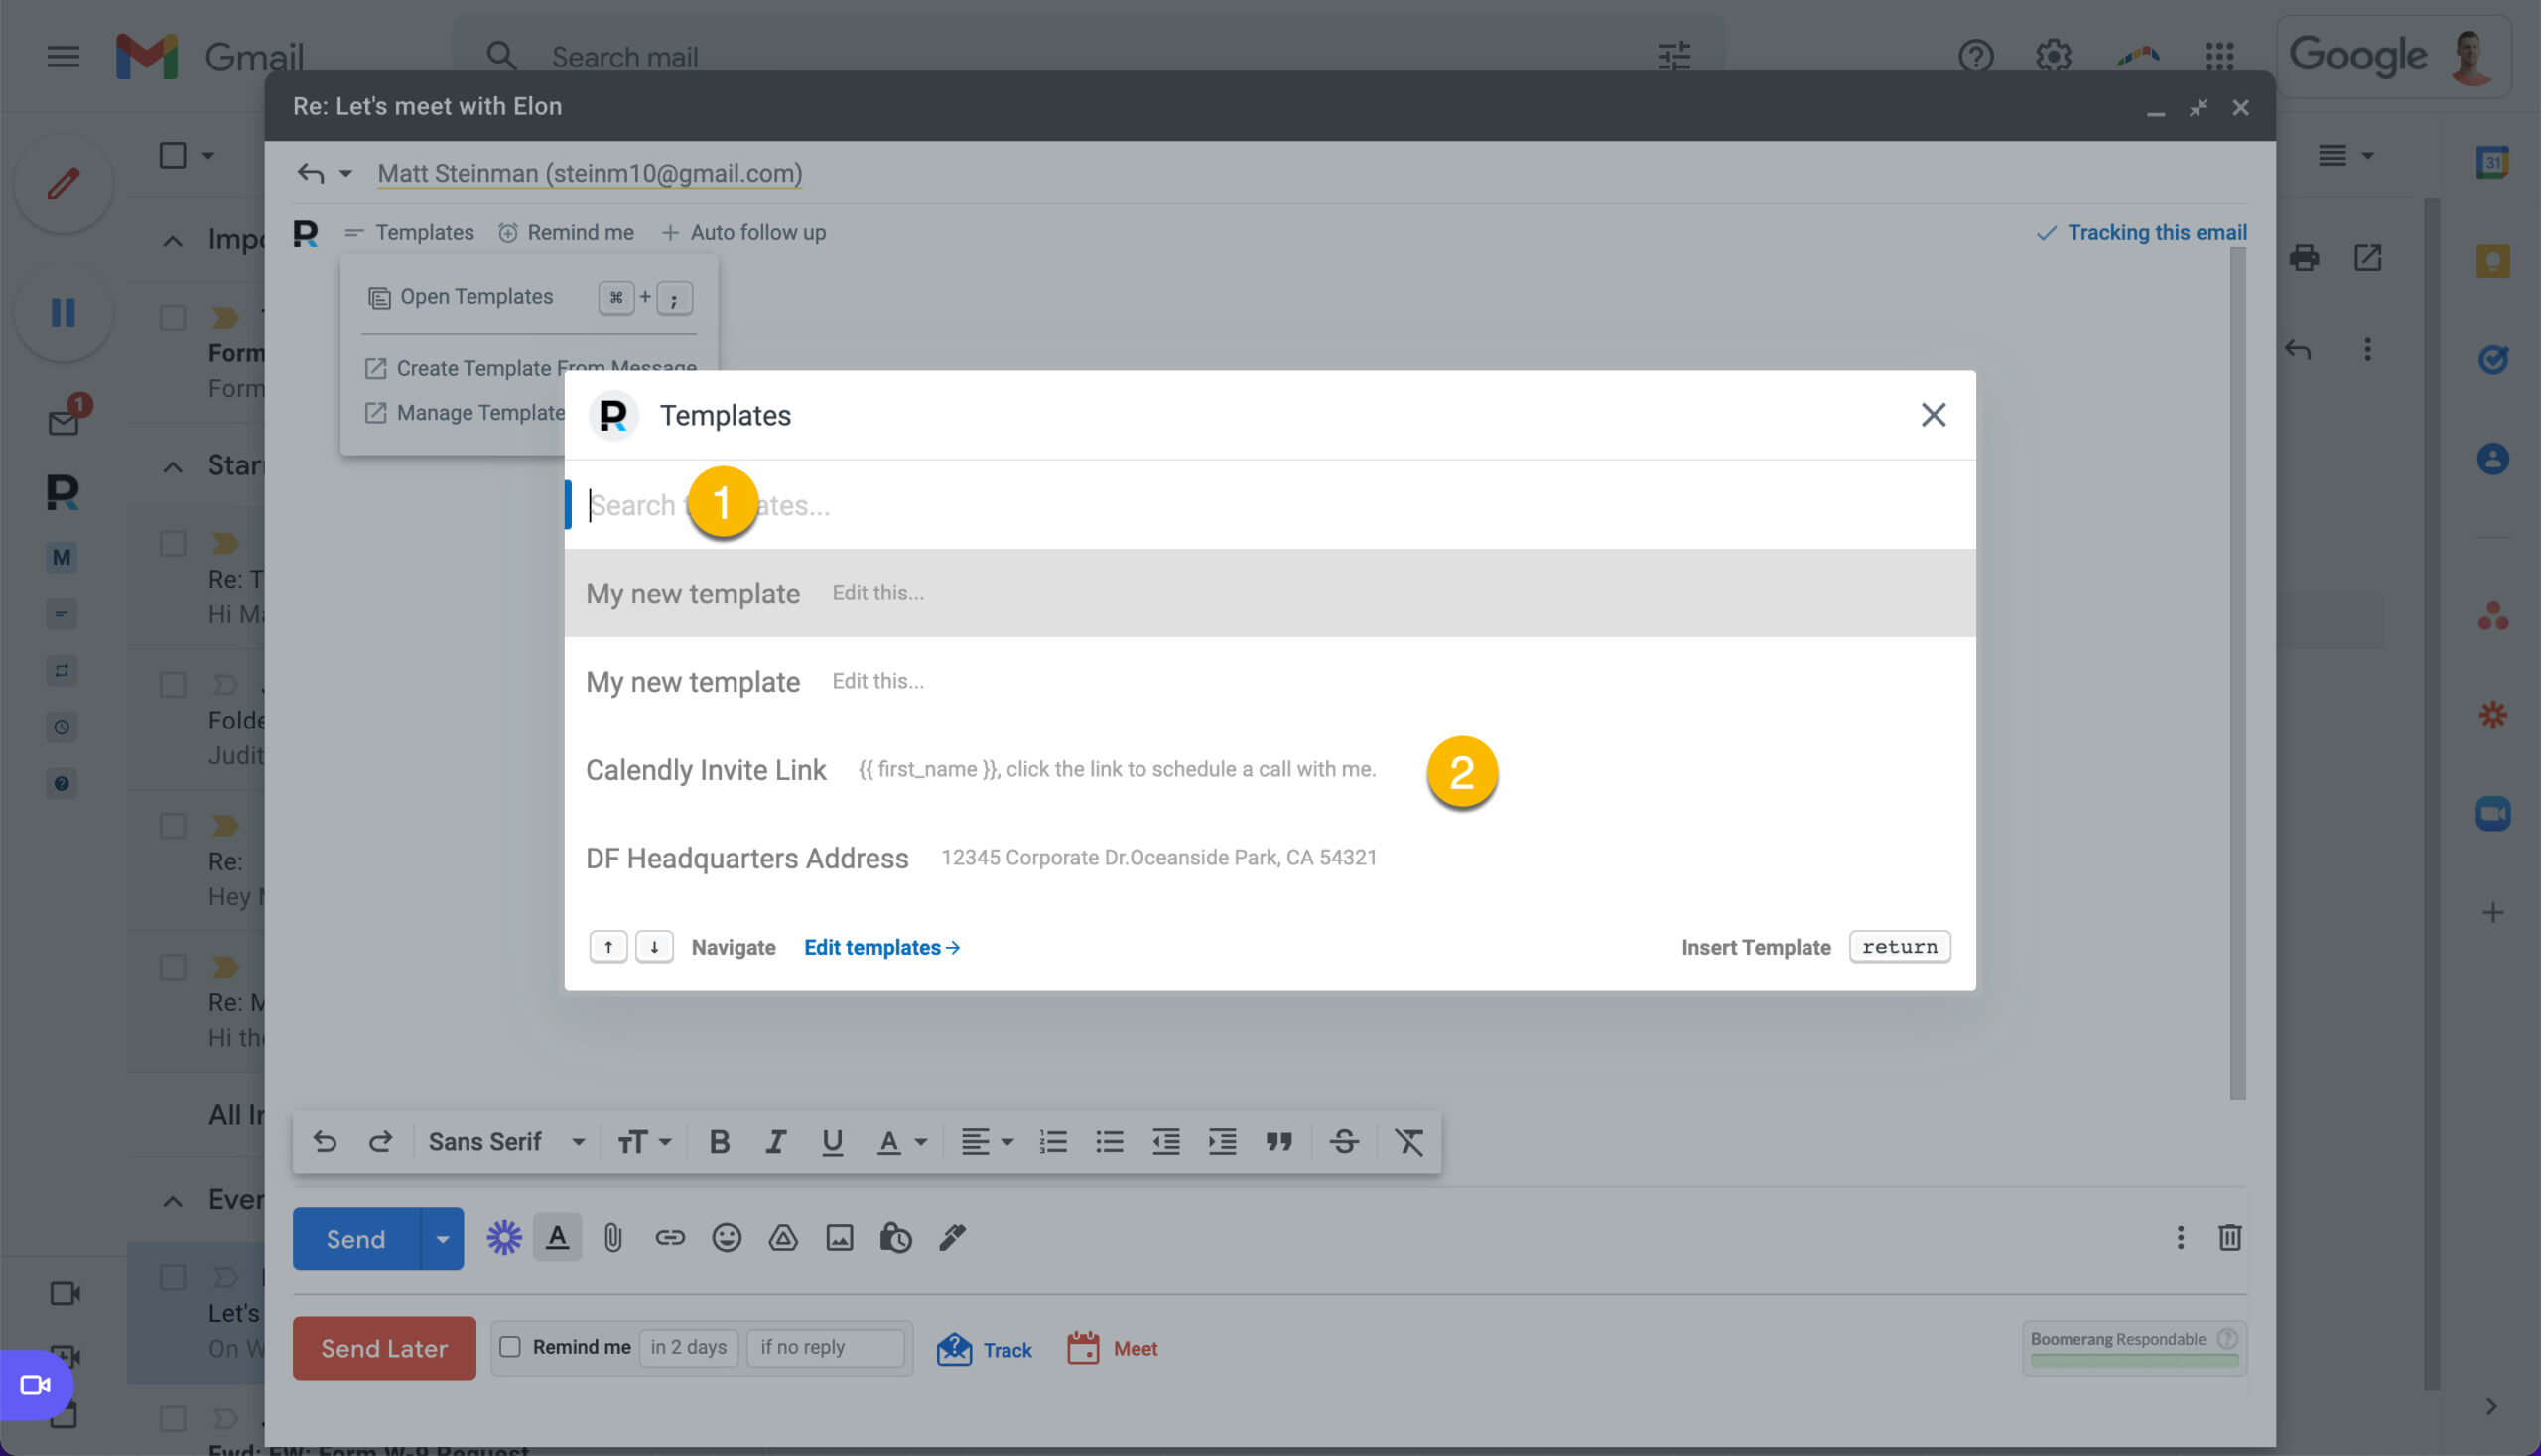Discard draft with trash icon
This screenshot has height=1456, width=2541.
coord(2229,1237)
